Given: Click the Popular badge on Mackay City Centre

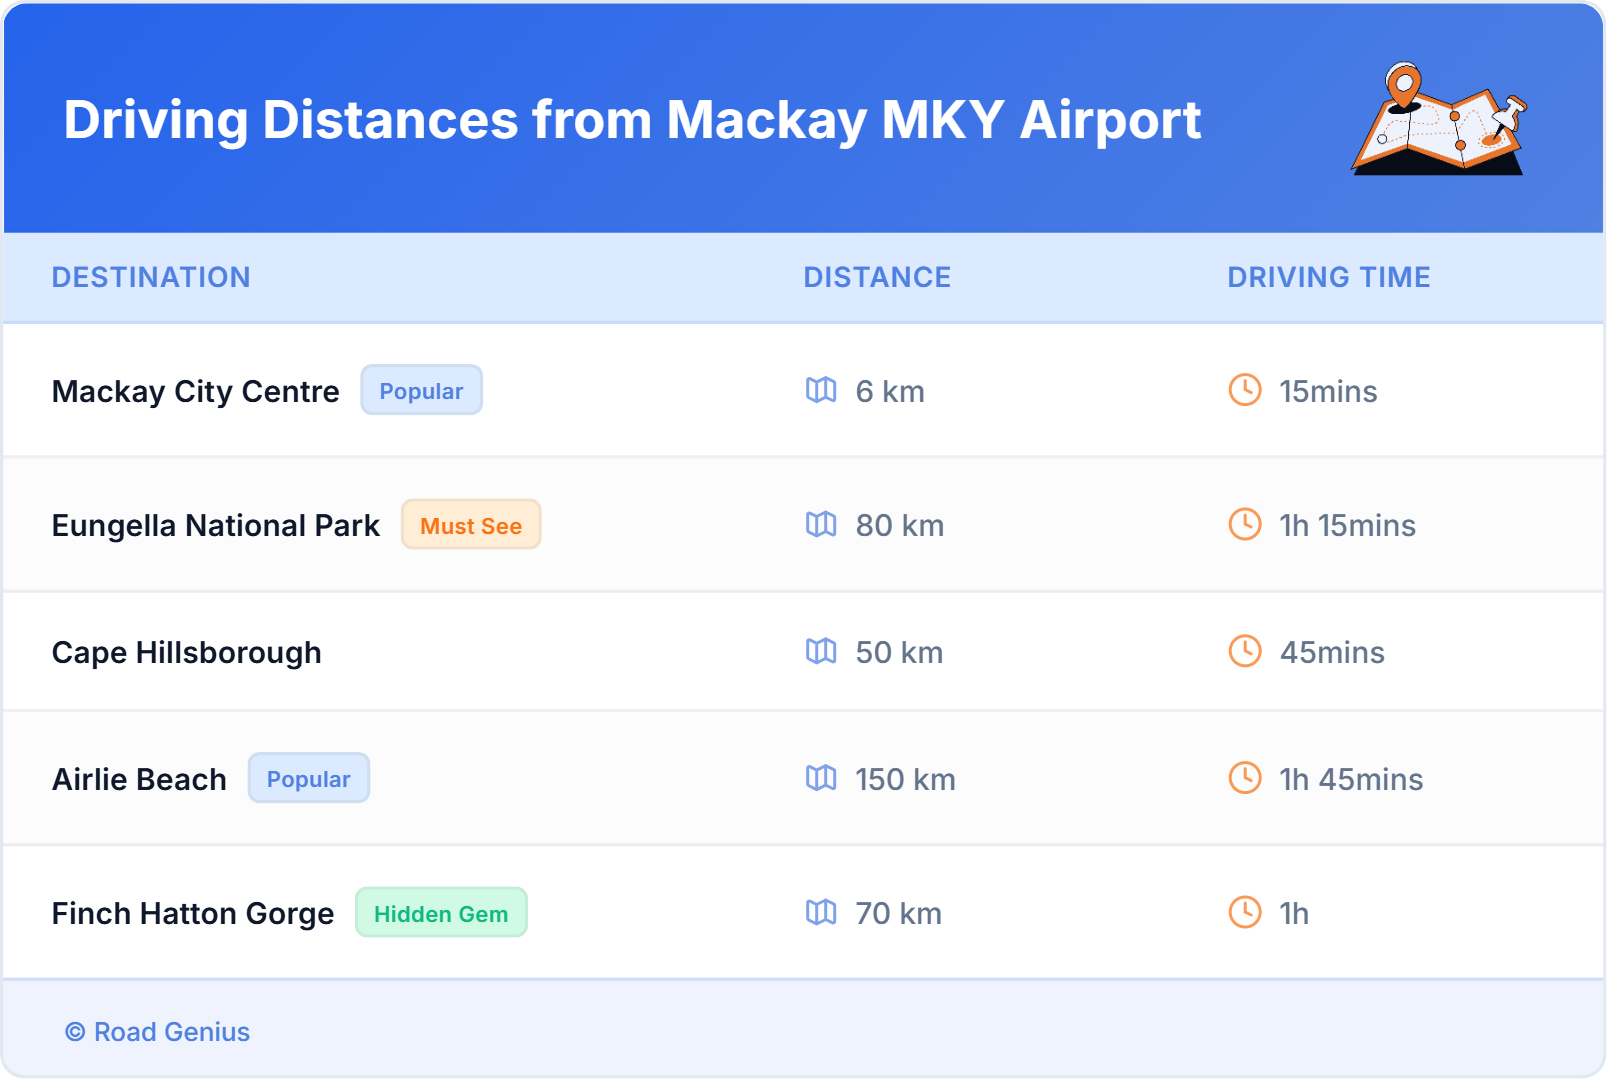Looking at the screenshot, I should [x=421, y=390].
